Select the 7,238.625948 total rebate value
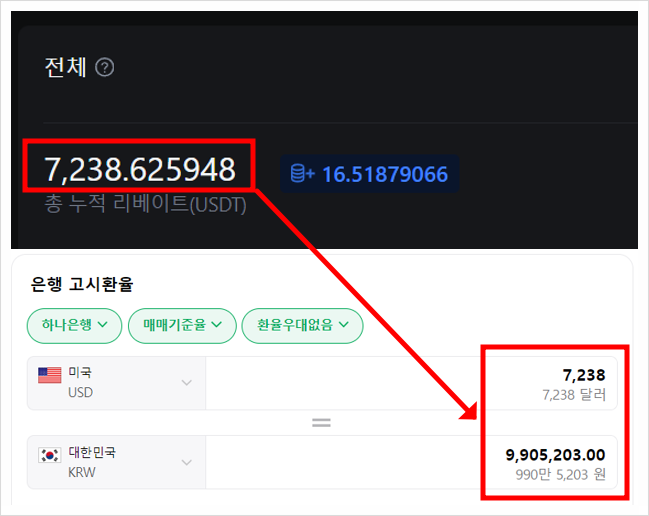 click(x=140, y=169)
